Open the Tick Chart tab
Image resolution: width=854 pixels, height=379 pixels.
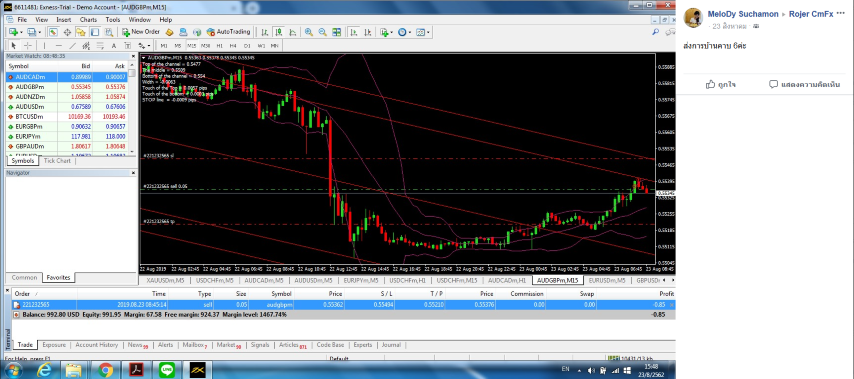click(57, 161)
